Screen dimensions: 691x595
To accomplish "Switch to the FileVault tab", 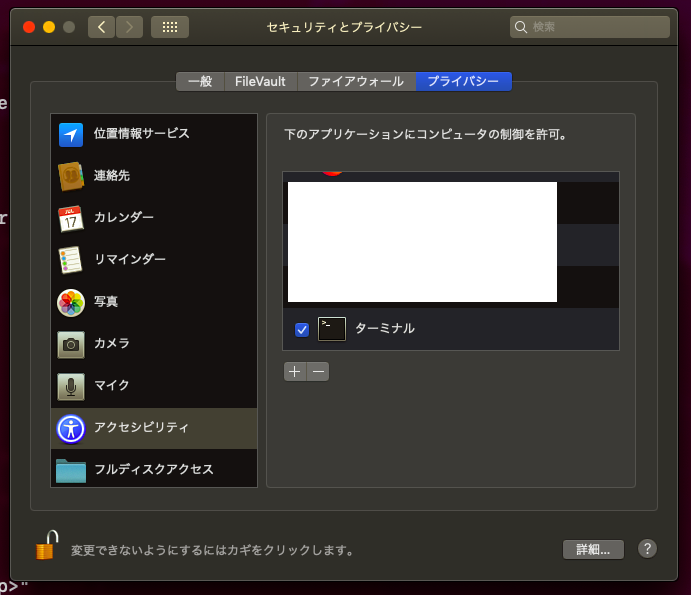I will click(x=260, y=82).
